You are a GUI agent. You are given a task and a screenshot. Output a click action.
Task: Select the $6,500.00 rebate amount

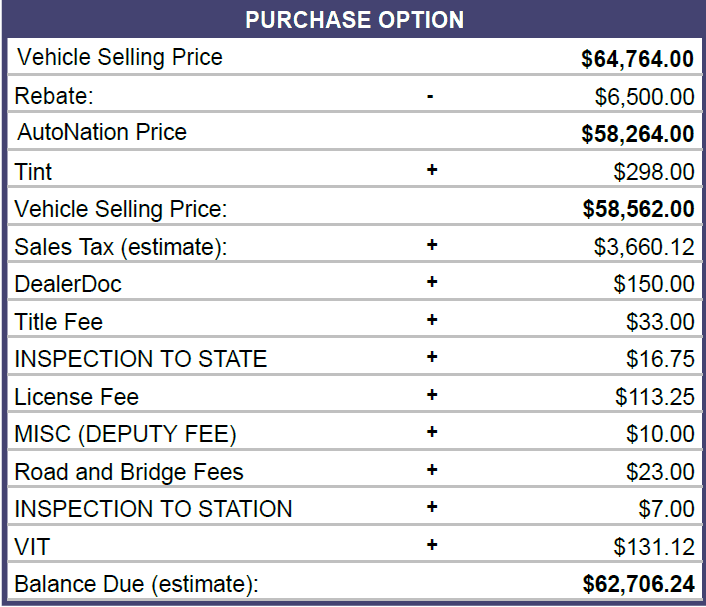[x=643, y=97]
